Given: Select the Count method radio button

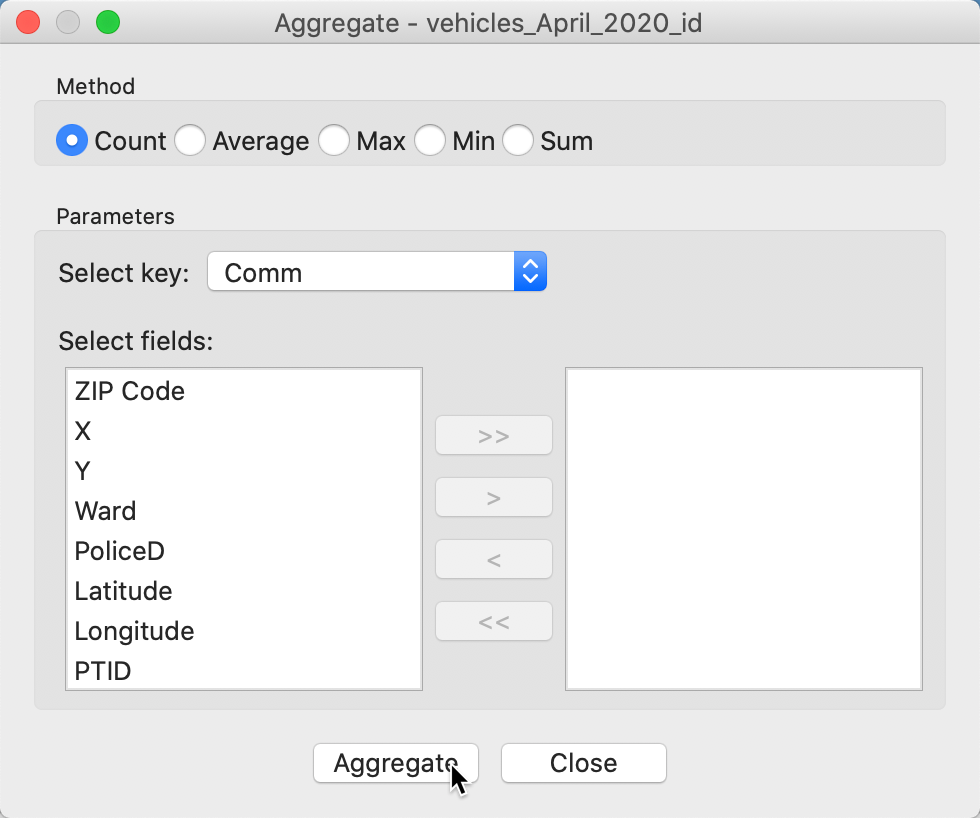Looking at the screenshot, I should point(72,140).
